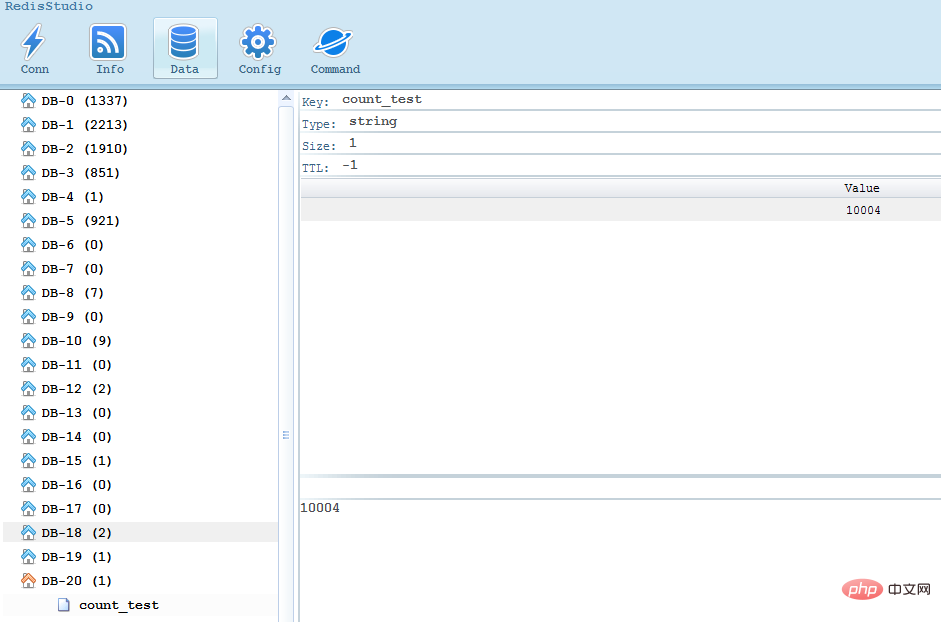This screenshot has height=622, width=941.
Task: Select database DB-17 (0)
Action: [x=76, y=509]
